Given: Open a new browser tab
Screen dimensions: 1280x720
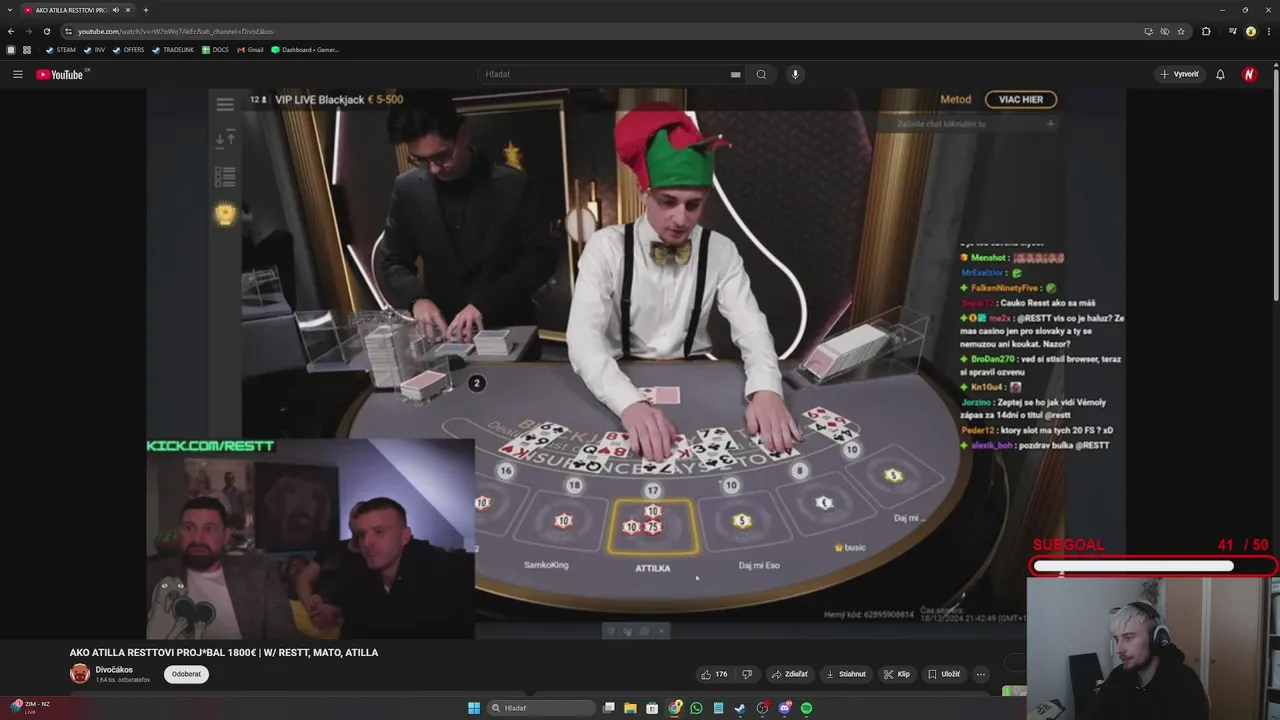Looking at the screenshot, I should coord(146,10).
